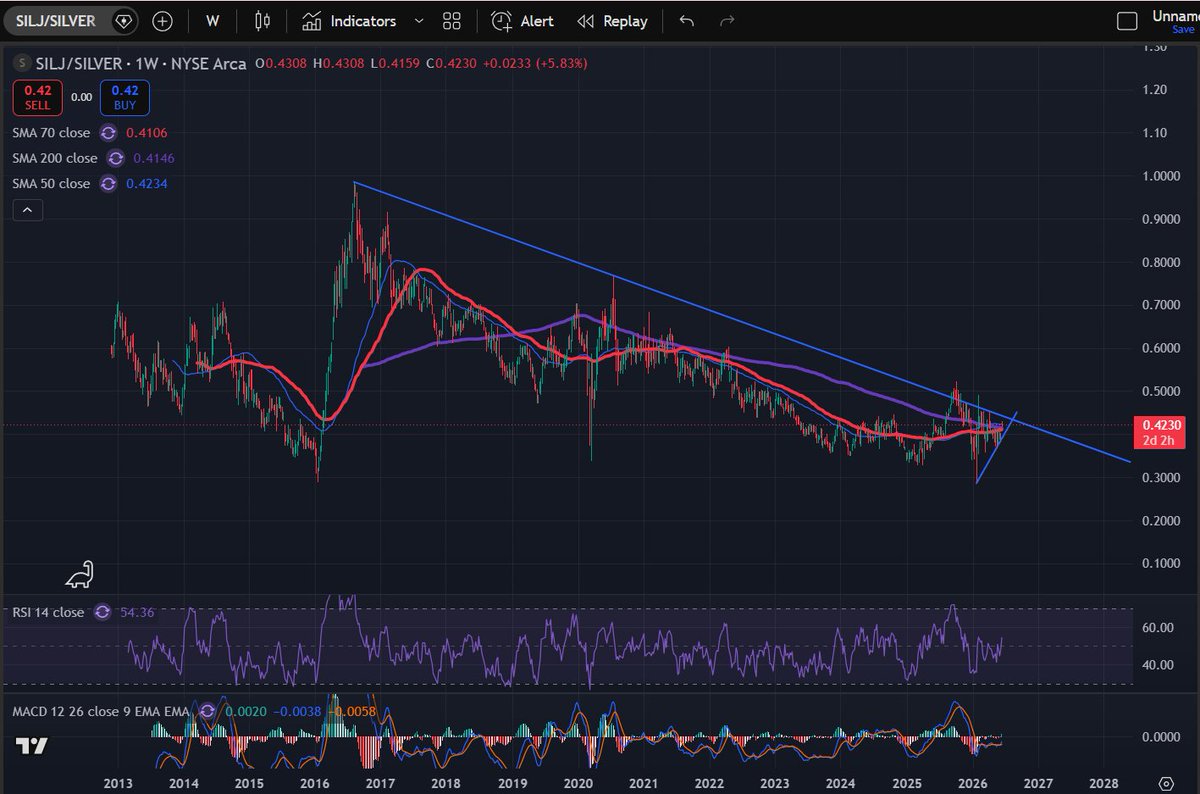Click the diamond badge beside SILJ/SILVER

click(x=123, y=20)
